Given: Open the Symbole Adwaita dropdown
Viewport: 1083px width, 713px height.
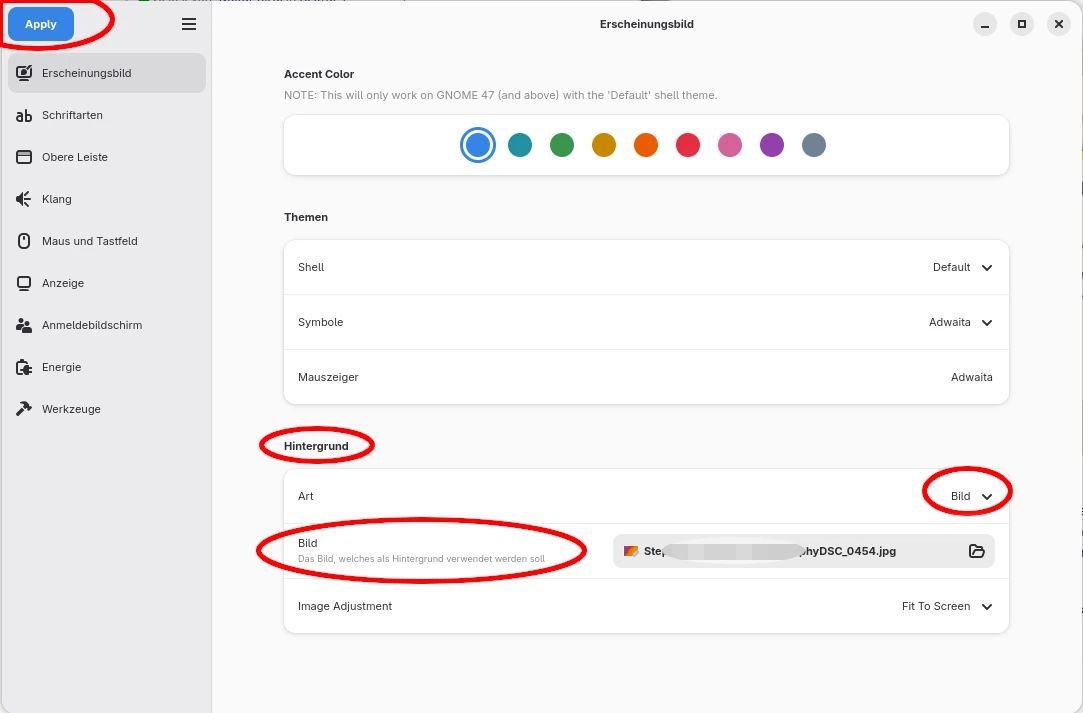Looking at the screenshot, I should pos(960,322).
